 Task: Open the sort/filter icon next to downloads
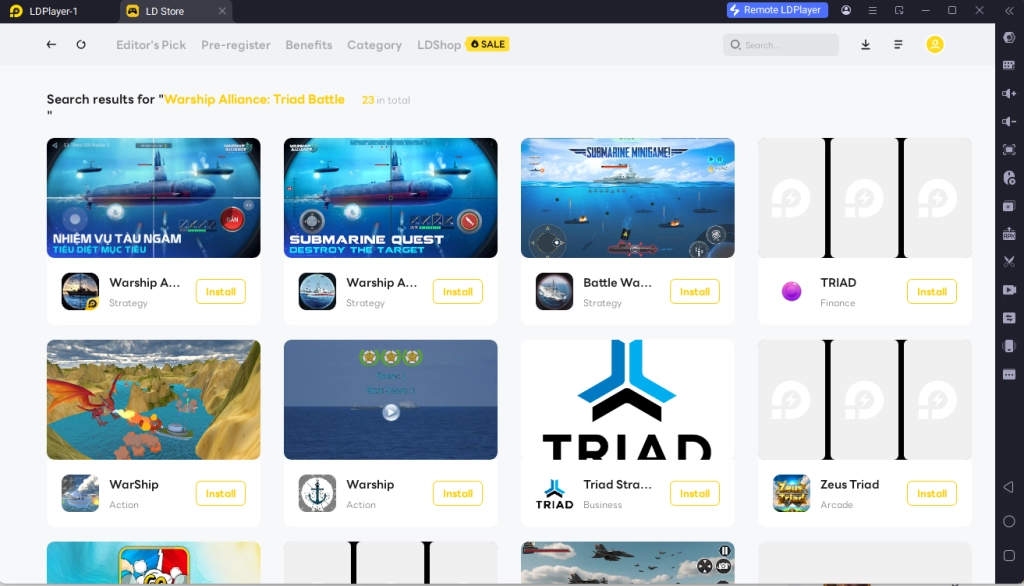click(x=897, y=45)
